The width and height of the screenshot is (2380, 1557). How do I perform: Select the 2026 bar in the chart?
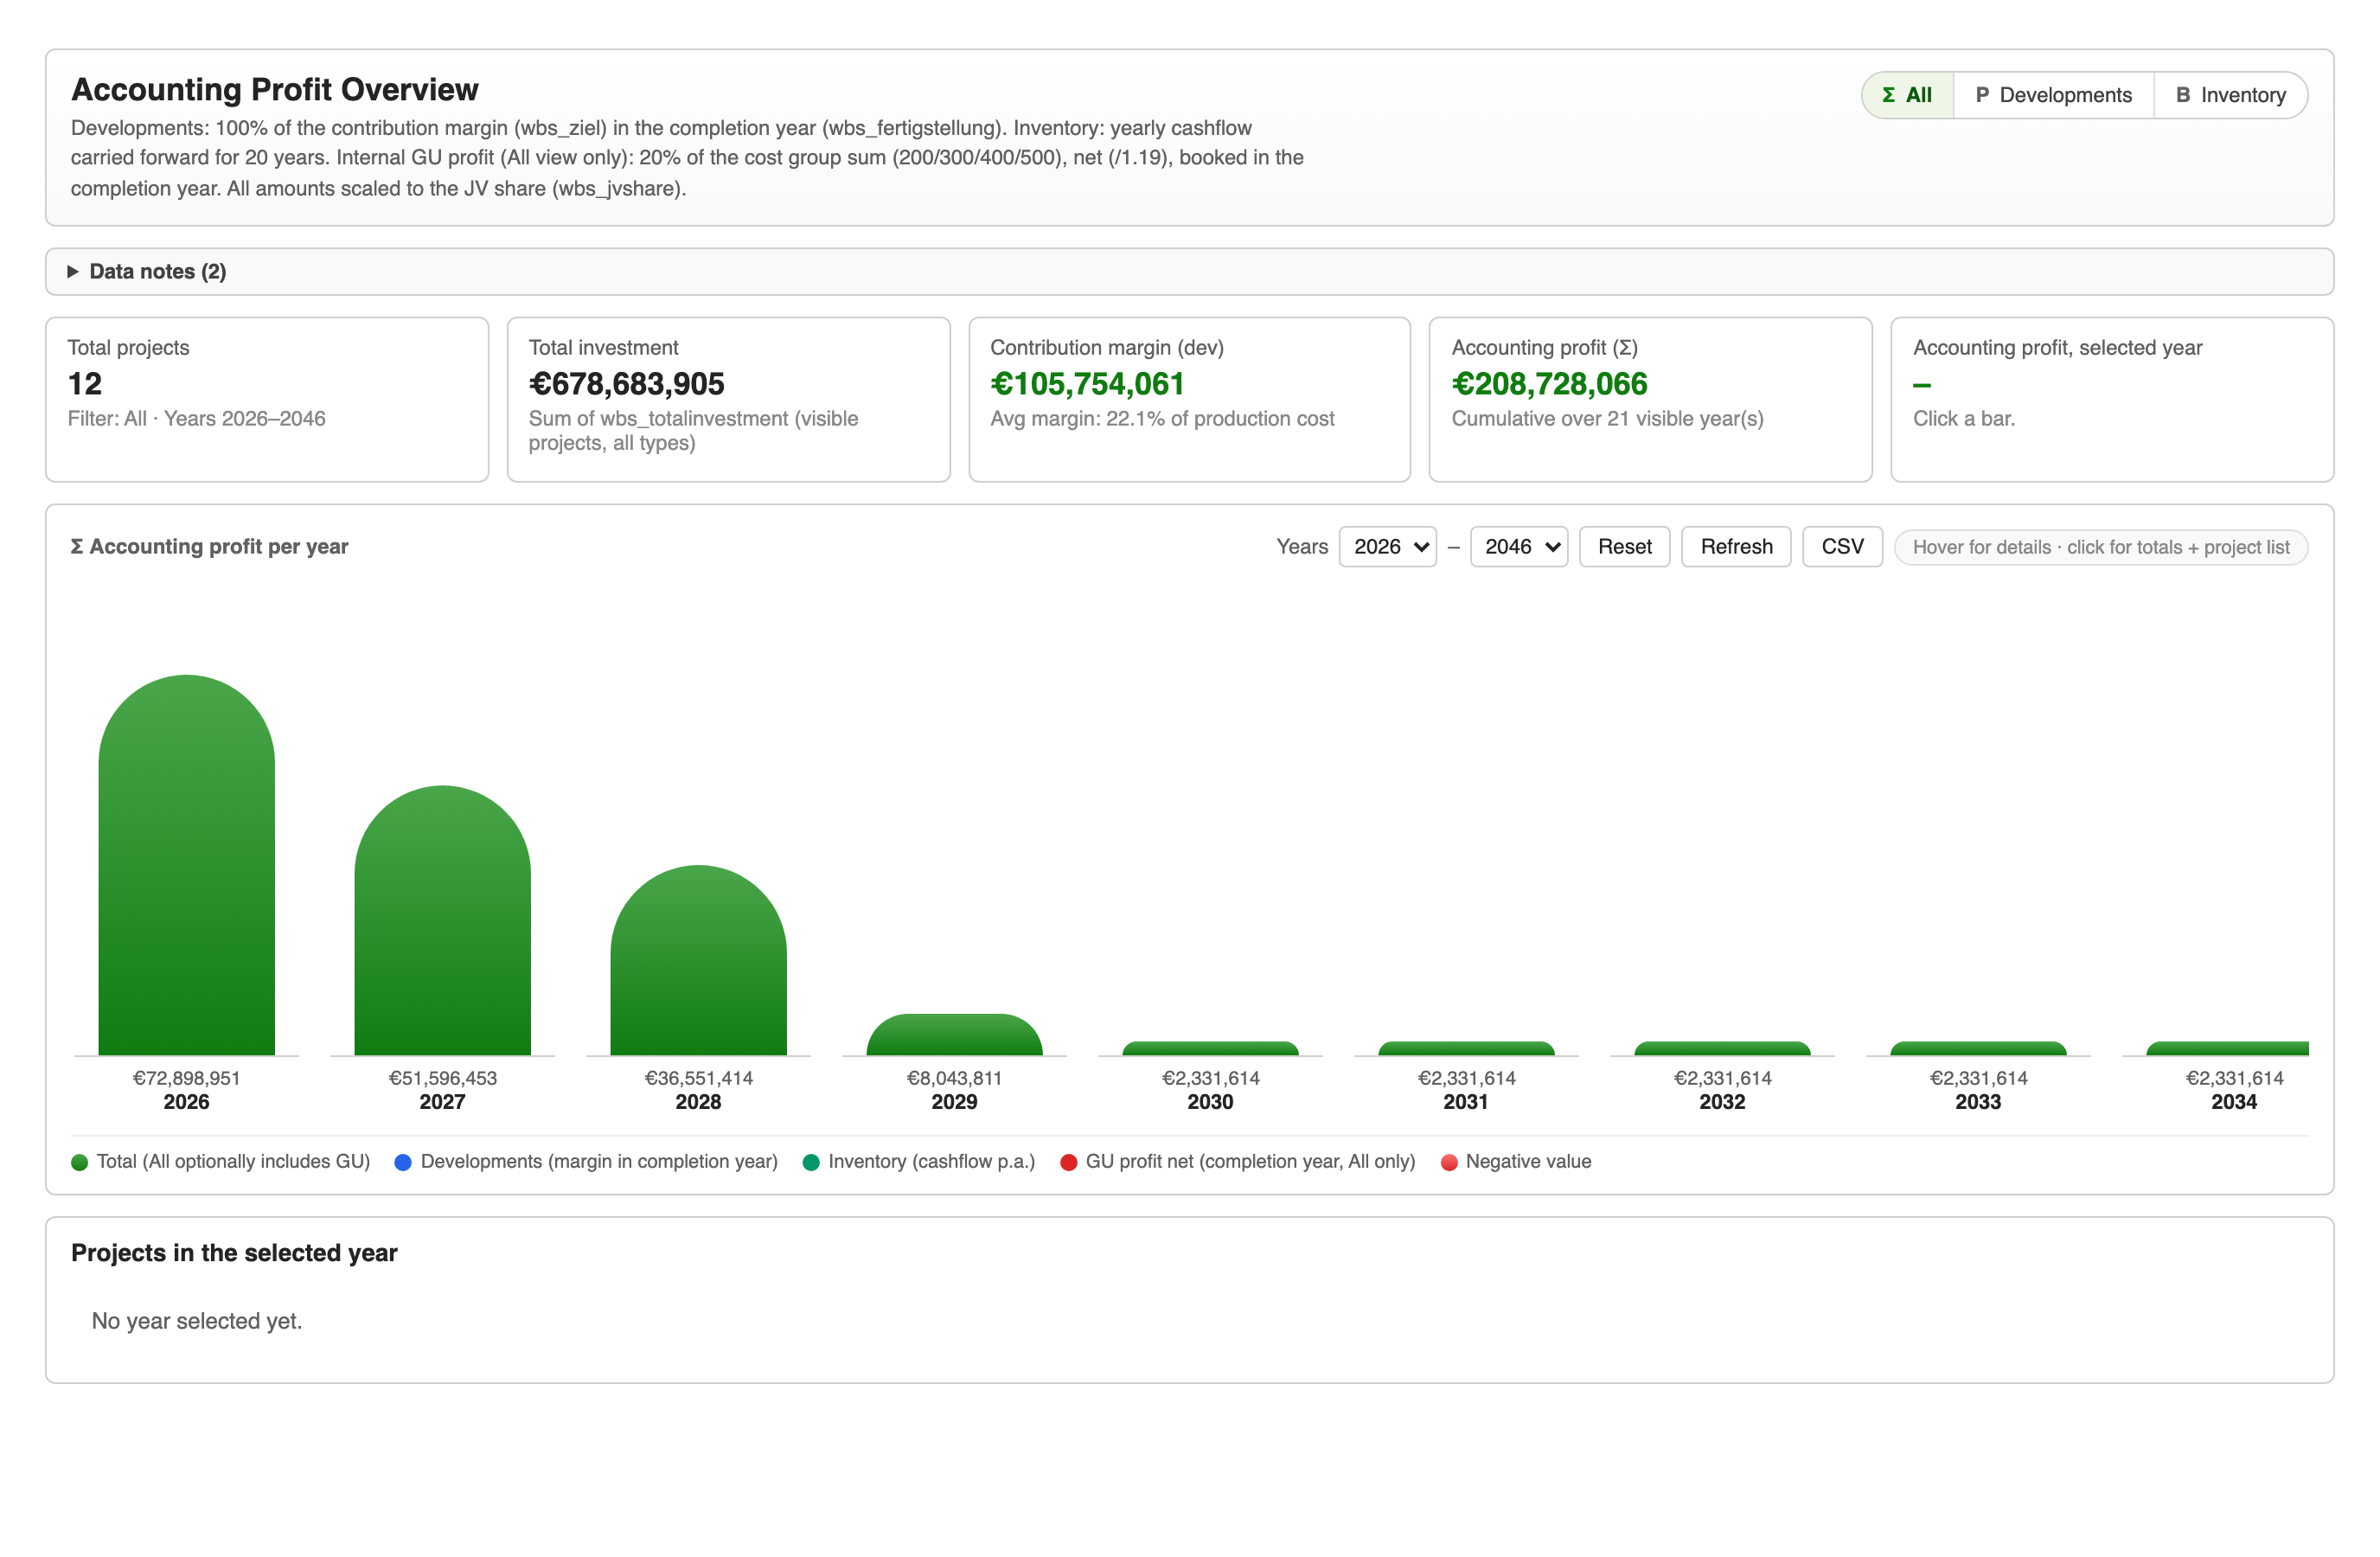tap(187, 866)
